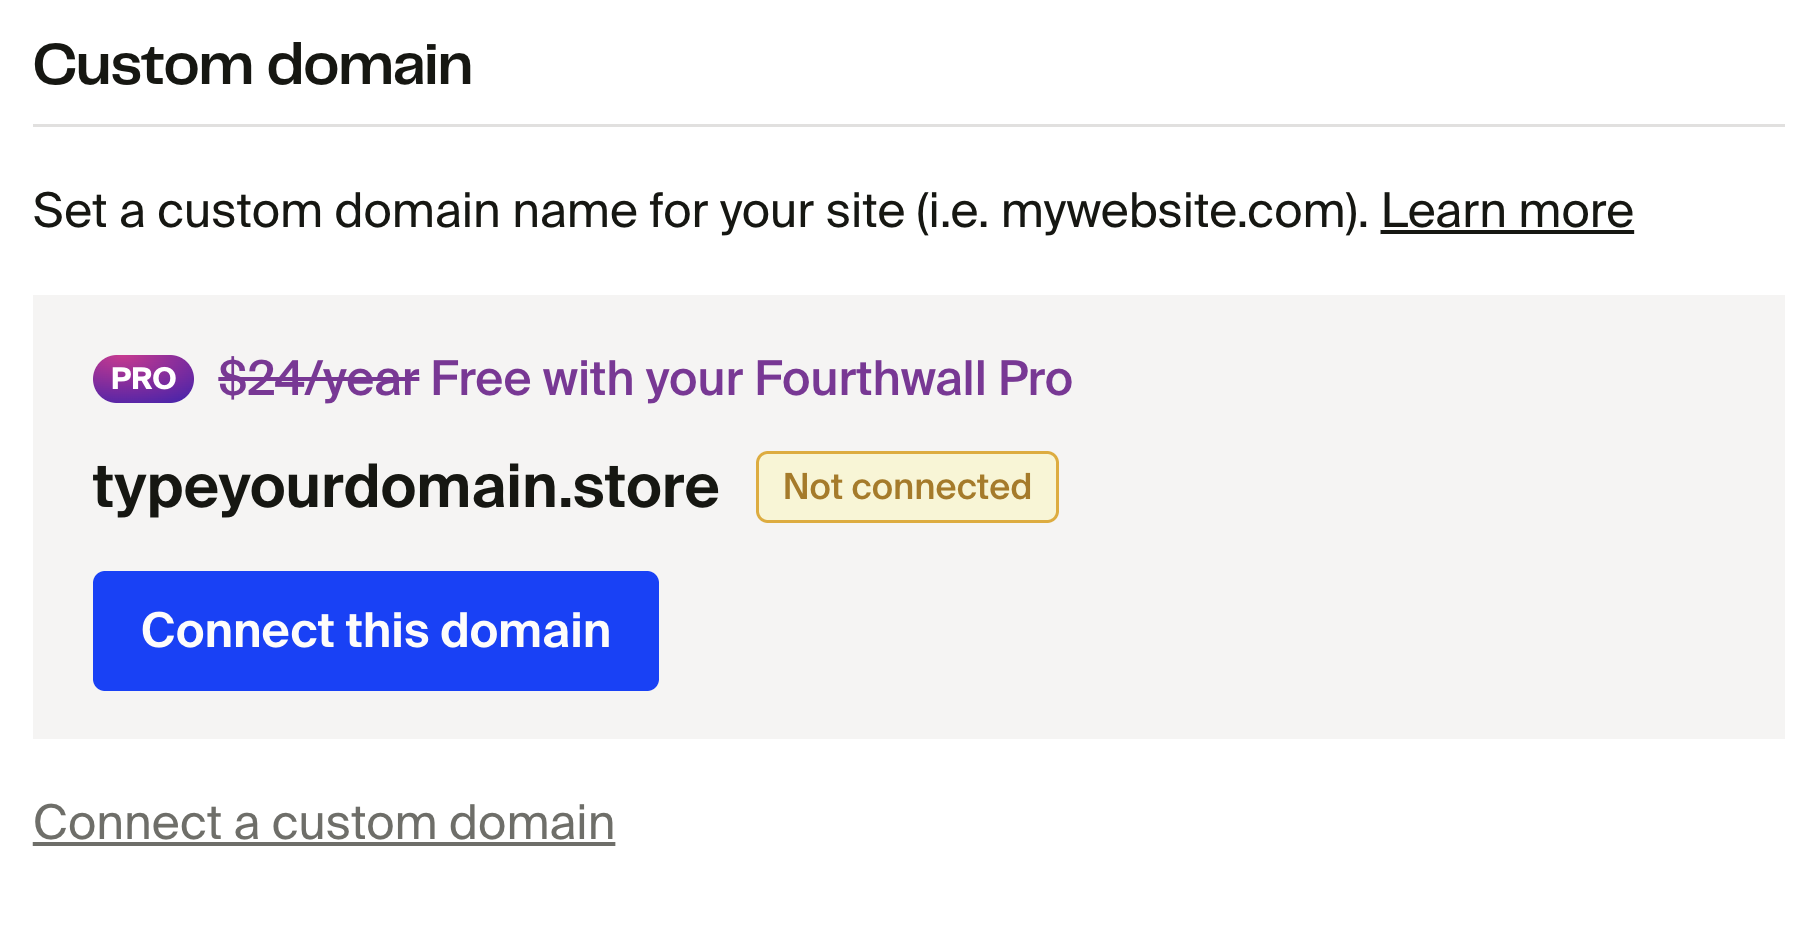
Task: Follow the Connect a custom domain link
Action: coord(324,823)
